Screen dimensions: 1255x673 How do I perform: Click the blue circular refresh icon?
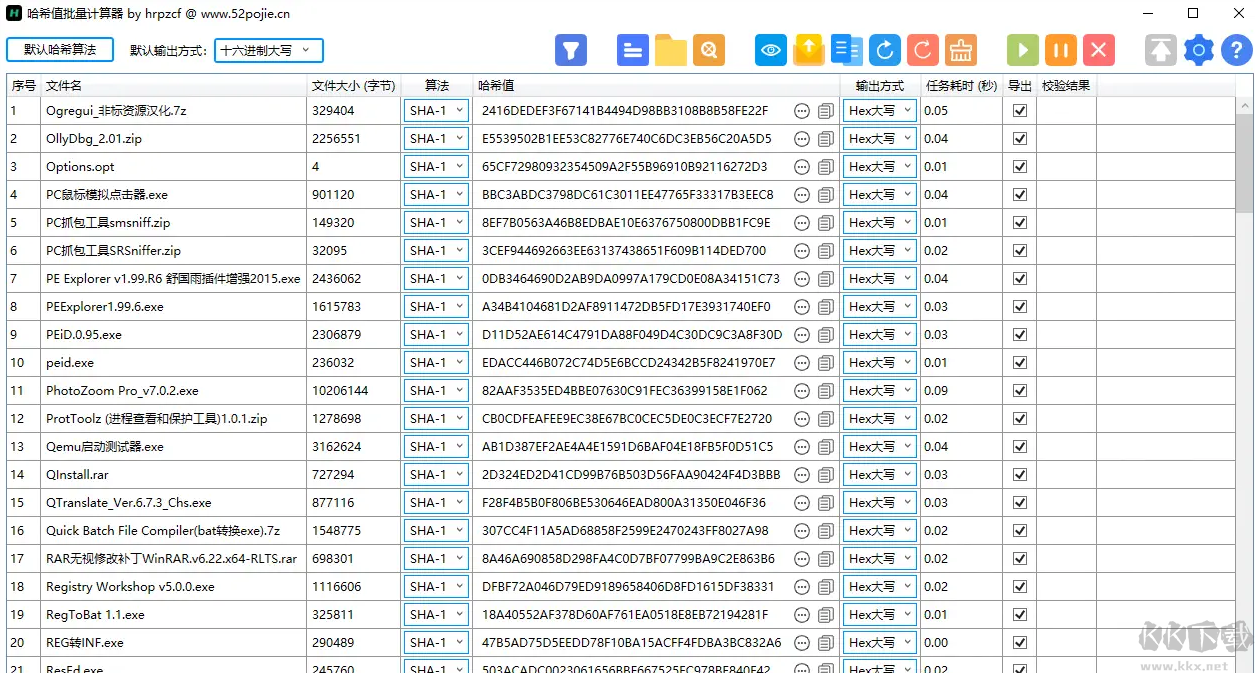885,50
